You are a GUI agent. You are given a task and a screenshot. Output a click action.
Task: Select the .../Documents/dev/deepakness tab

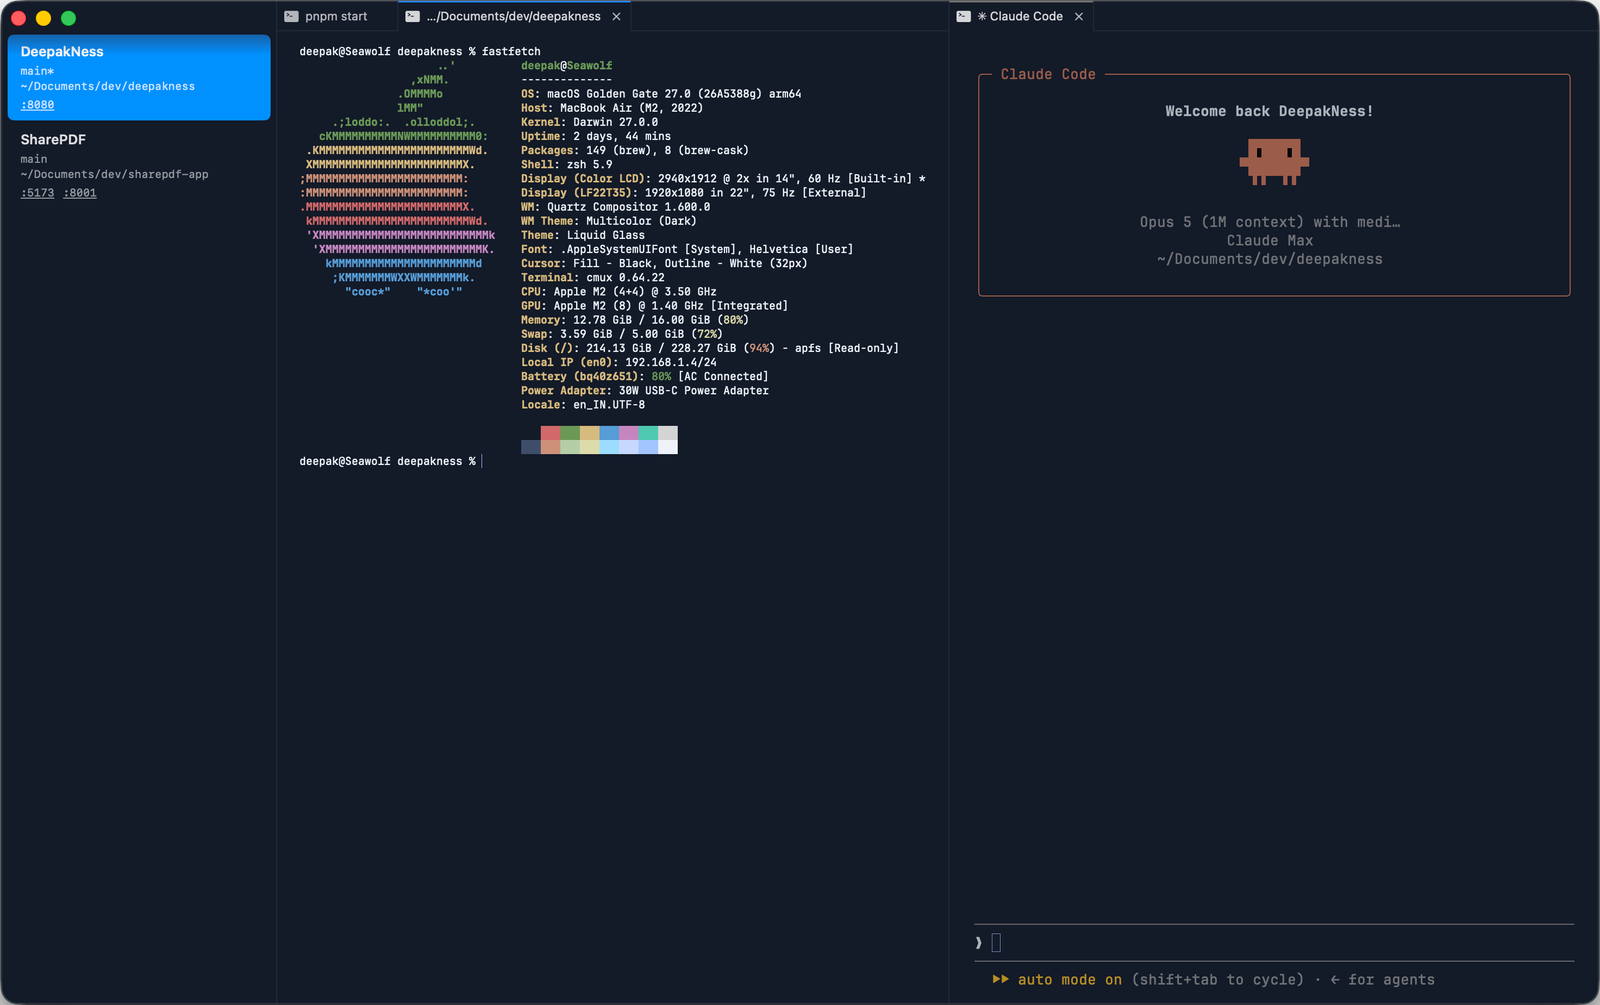click(x=513, y=16)
